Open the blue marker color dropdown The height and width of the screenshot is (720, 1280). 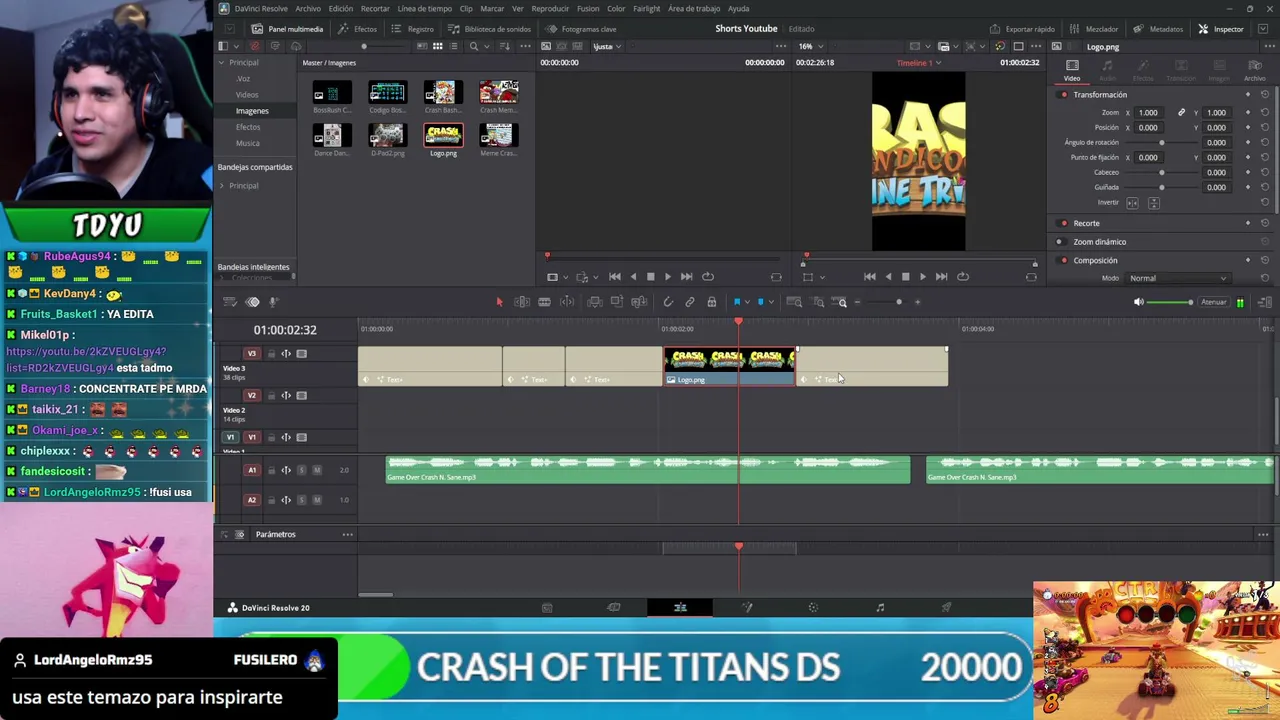tap(770, 302)
